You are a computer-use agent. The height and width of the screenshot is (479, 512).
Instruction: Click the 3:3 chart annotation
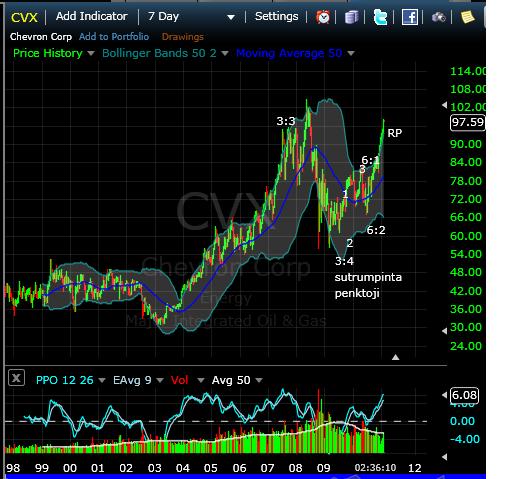(286, 121)
